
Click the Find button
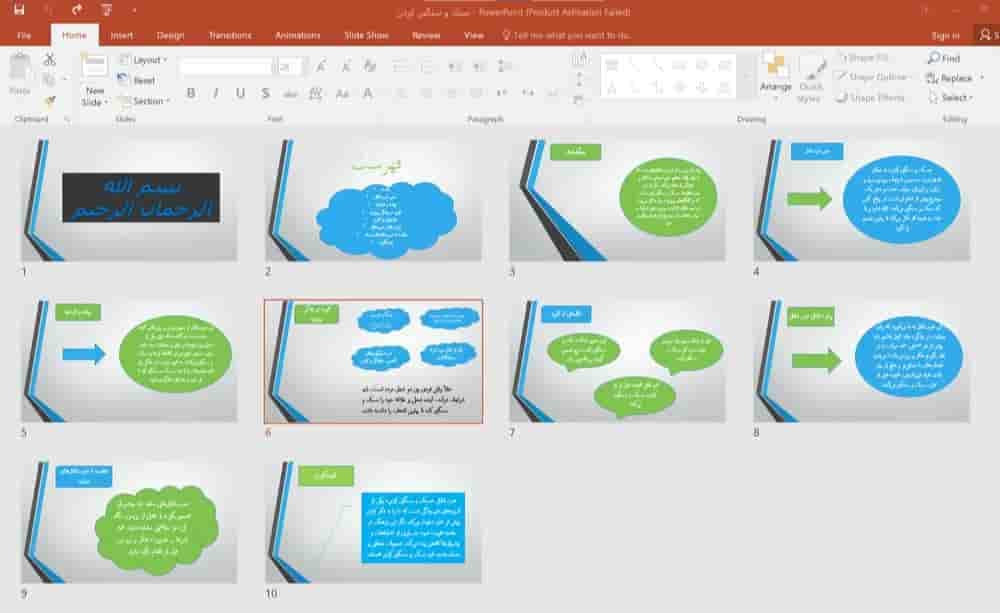click(944, 58)
